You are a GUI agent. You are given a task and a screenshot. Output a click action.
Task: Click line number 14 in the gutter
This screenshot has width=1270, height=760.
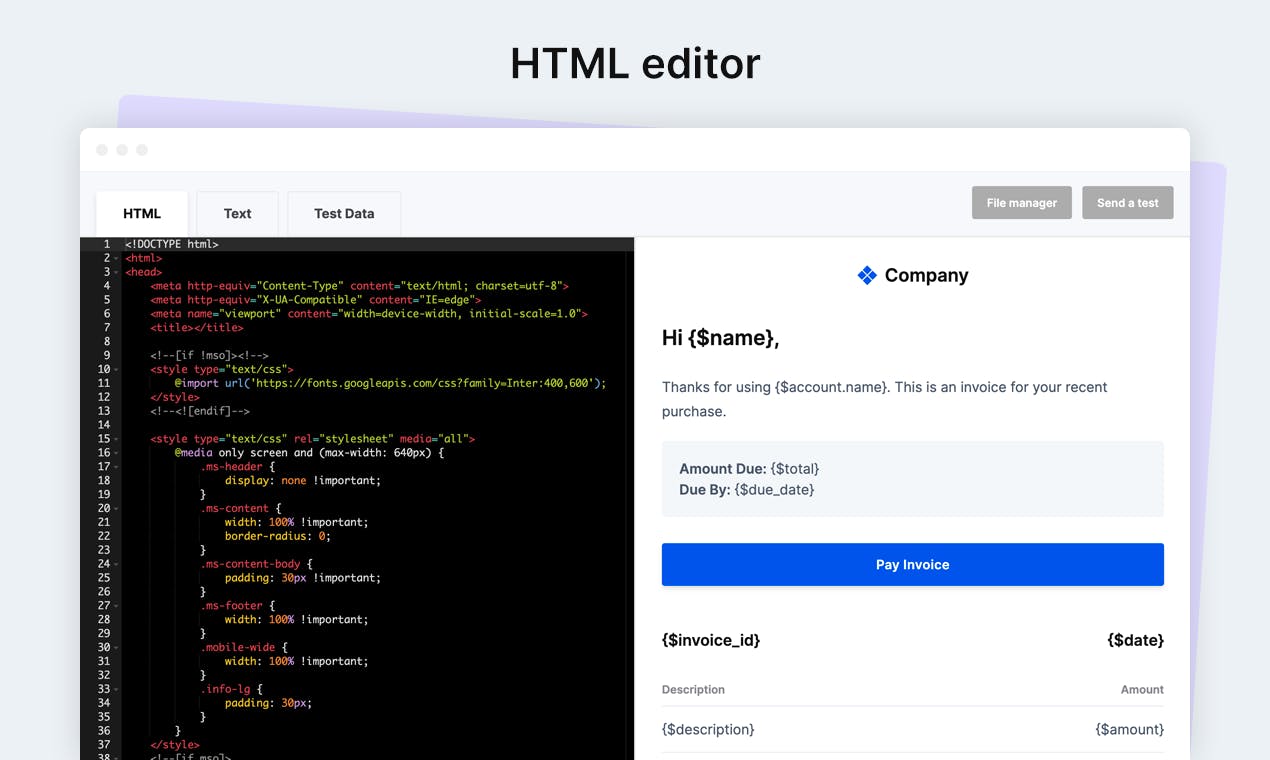pyautogui.click(x=103, y=425)
